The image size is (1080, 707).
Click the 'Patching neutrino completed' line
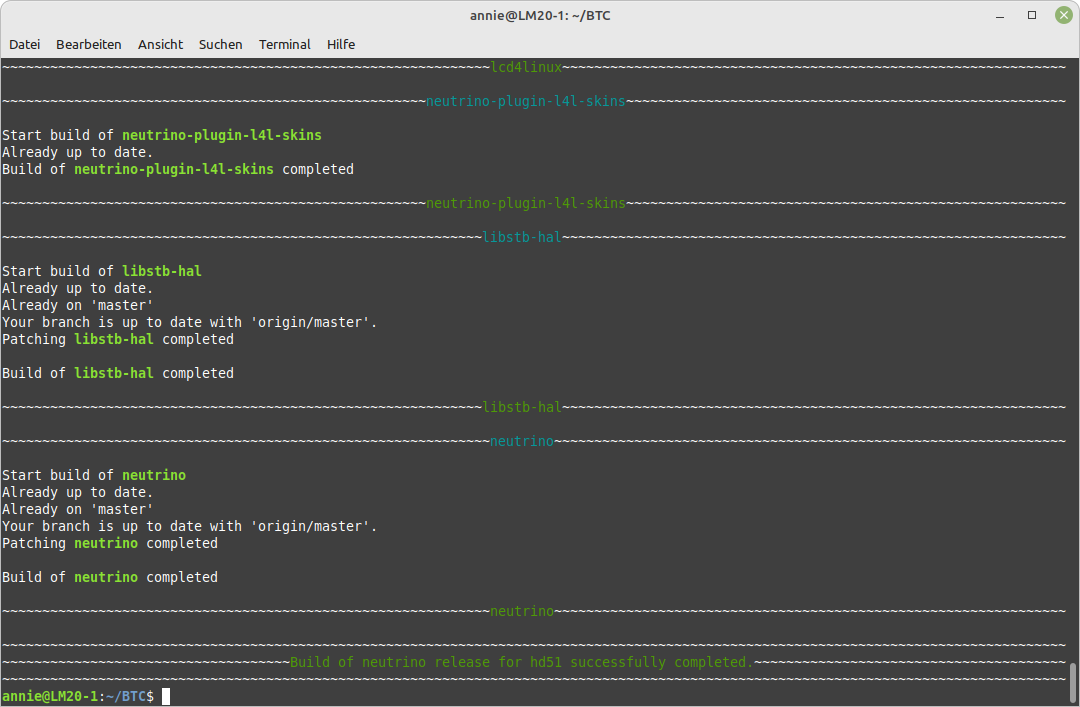(x=110, y=543)
